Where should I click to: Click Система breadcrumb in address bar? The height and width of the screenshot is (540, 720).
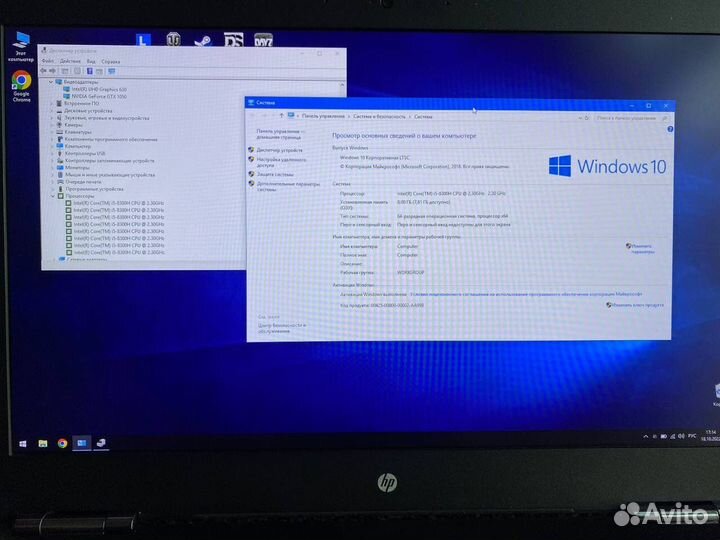(423, 117)
